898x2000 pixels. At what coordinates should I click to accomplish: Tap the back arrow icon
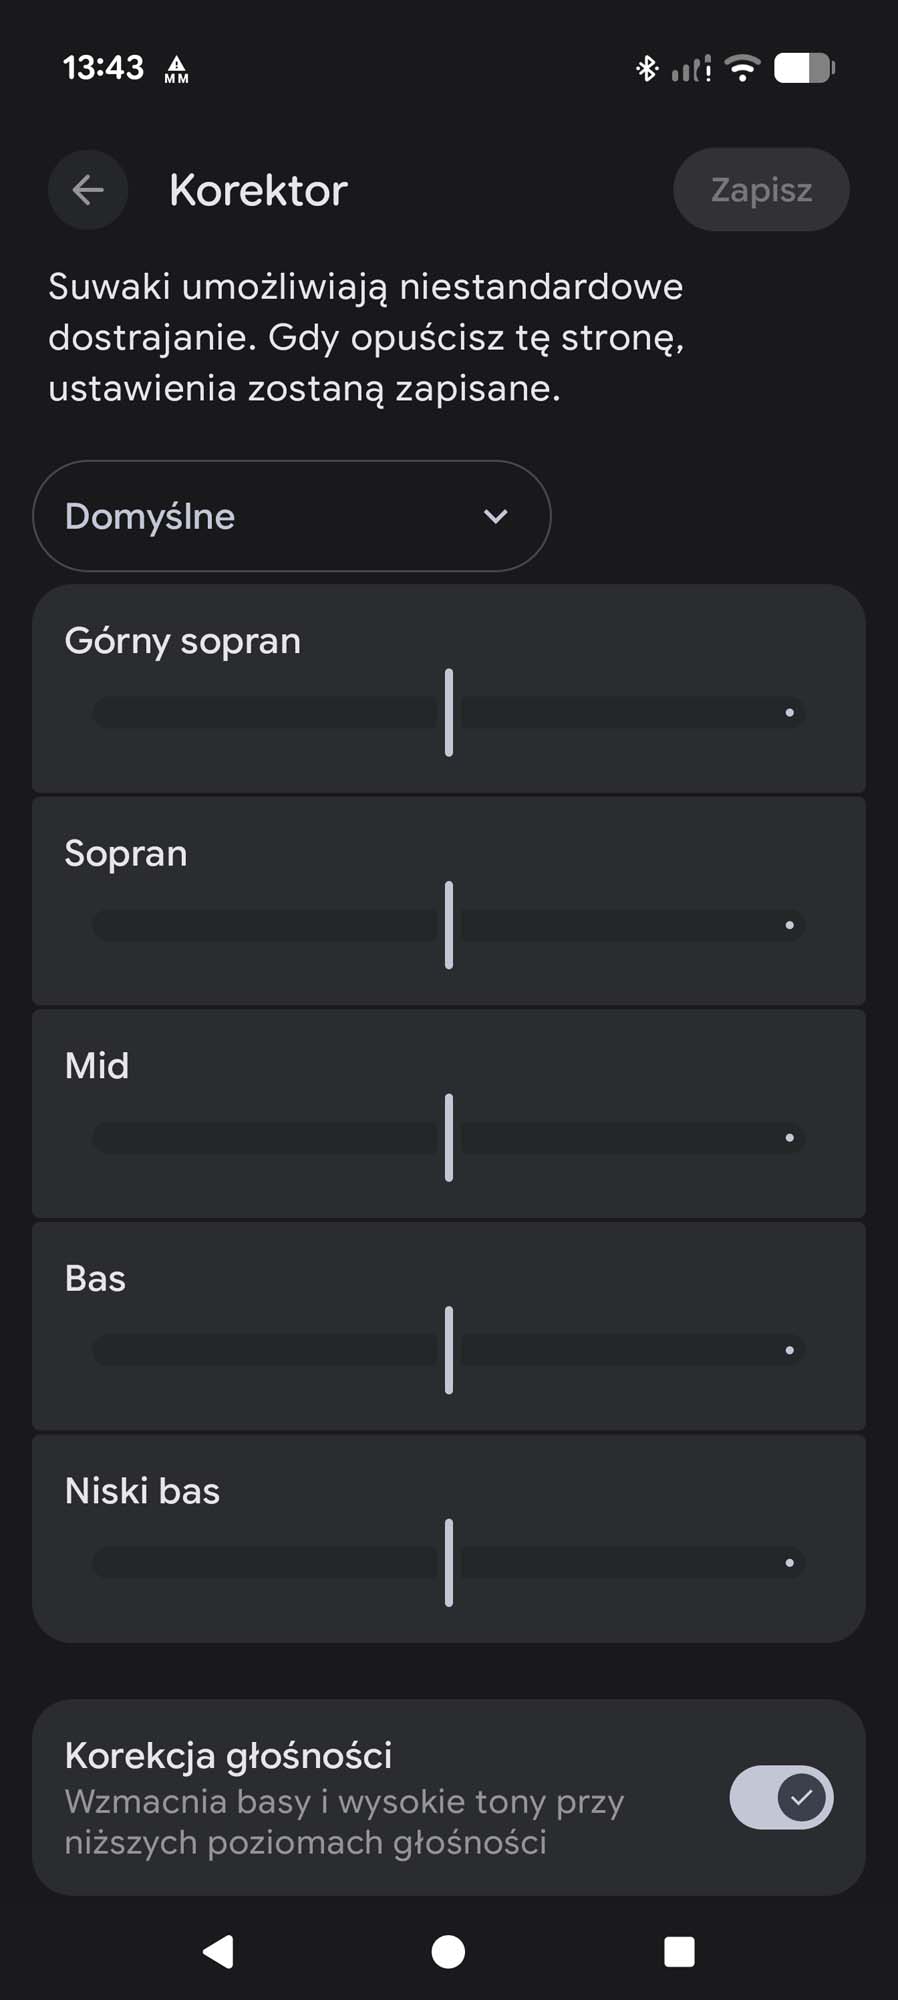pyautogui.click(x=88, y=190)
